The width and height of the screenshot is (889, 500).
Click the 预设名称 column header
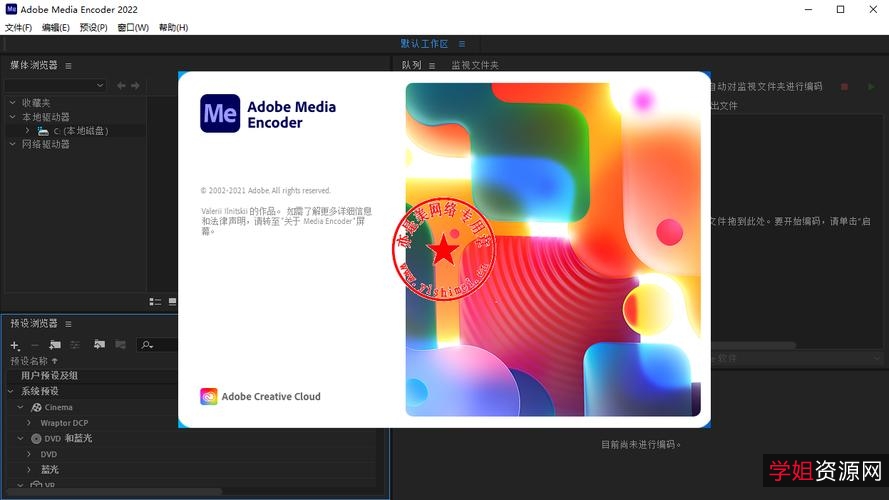(29, 361)
